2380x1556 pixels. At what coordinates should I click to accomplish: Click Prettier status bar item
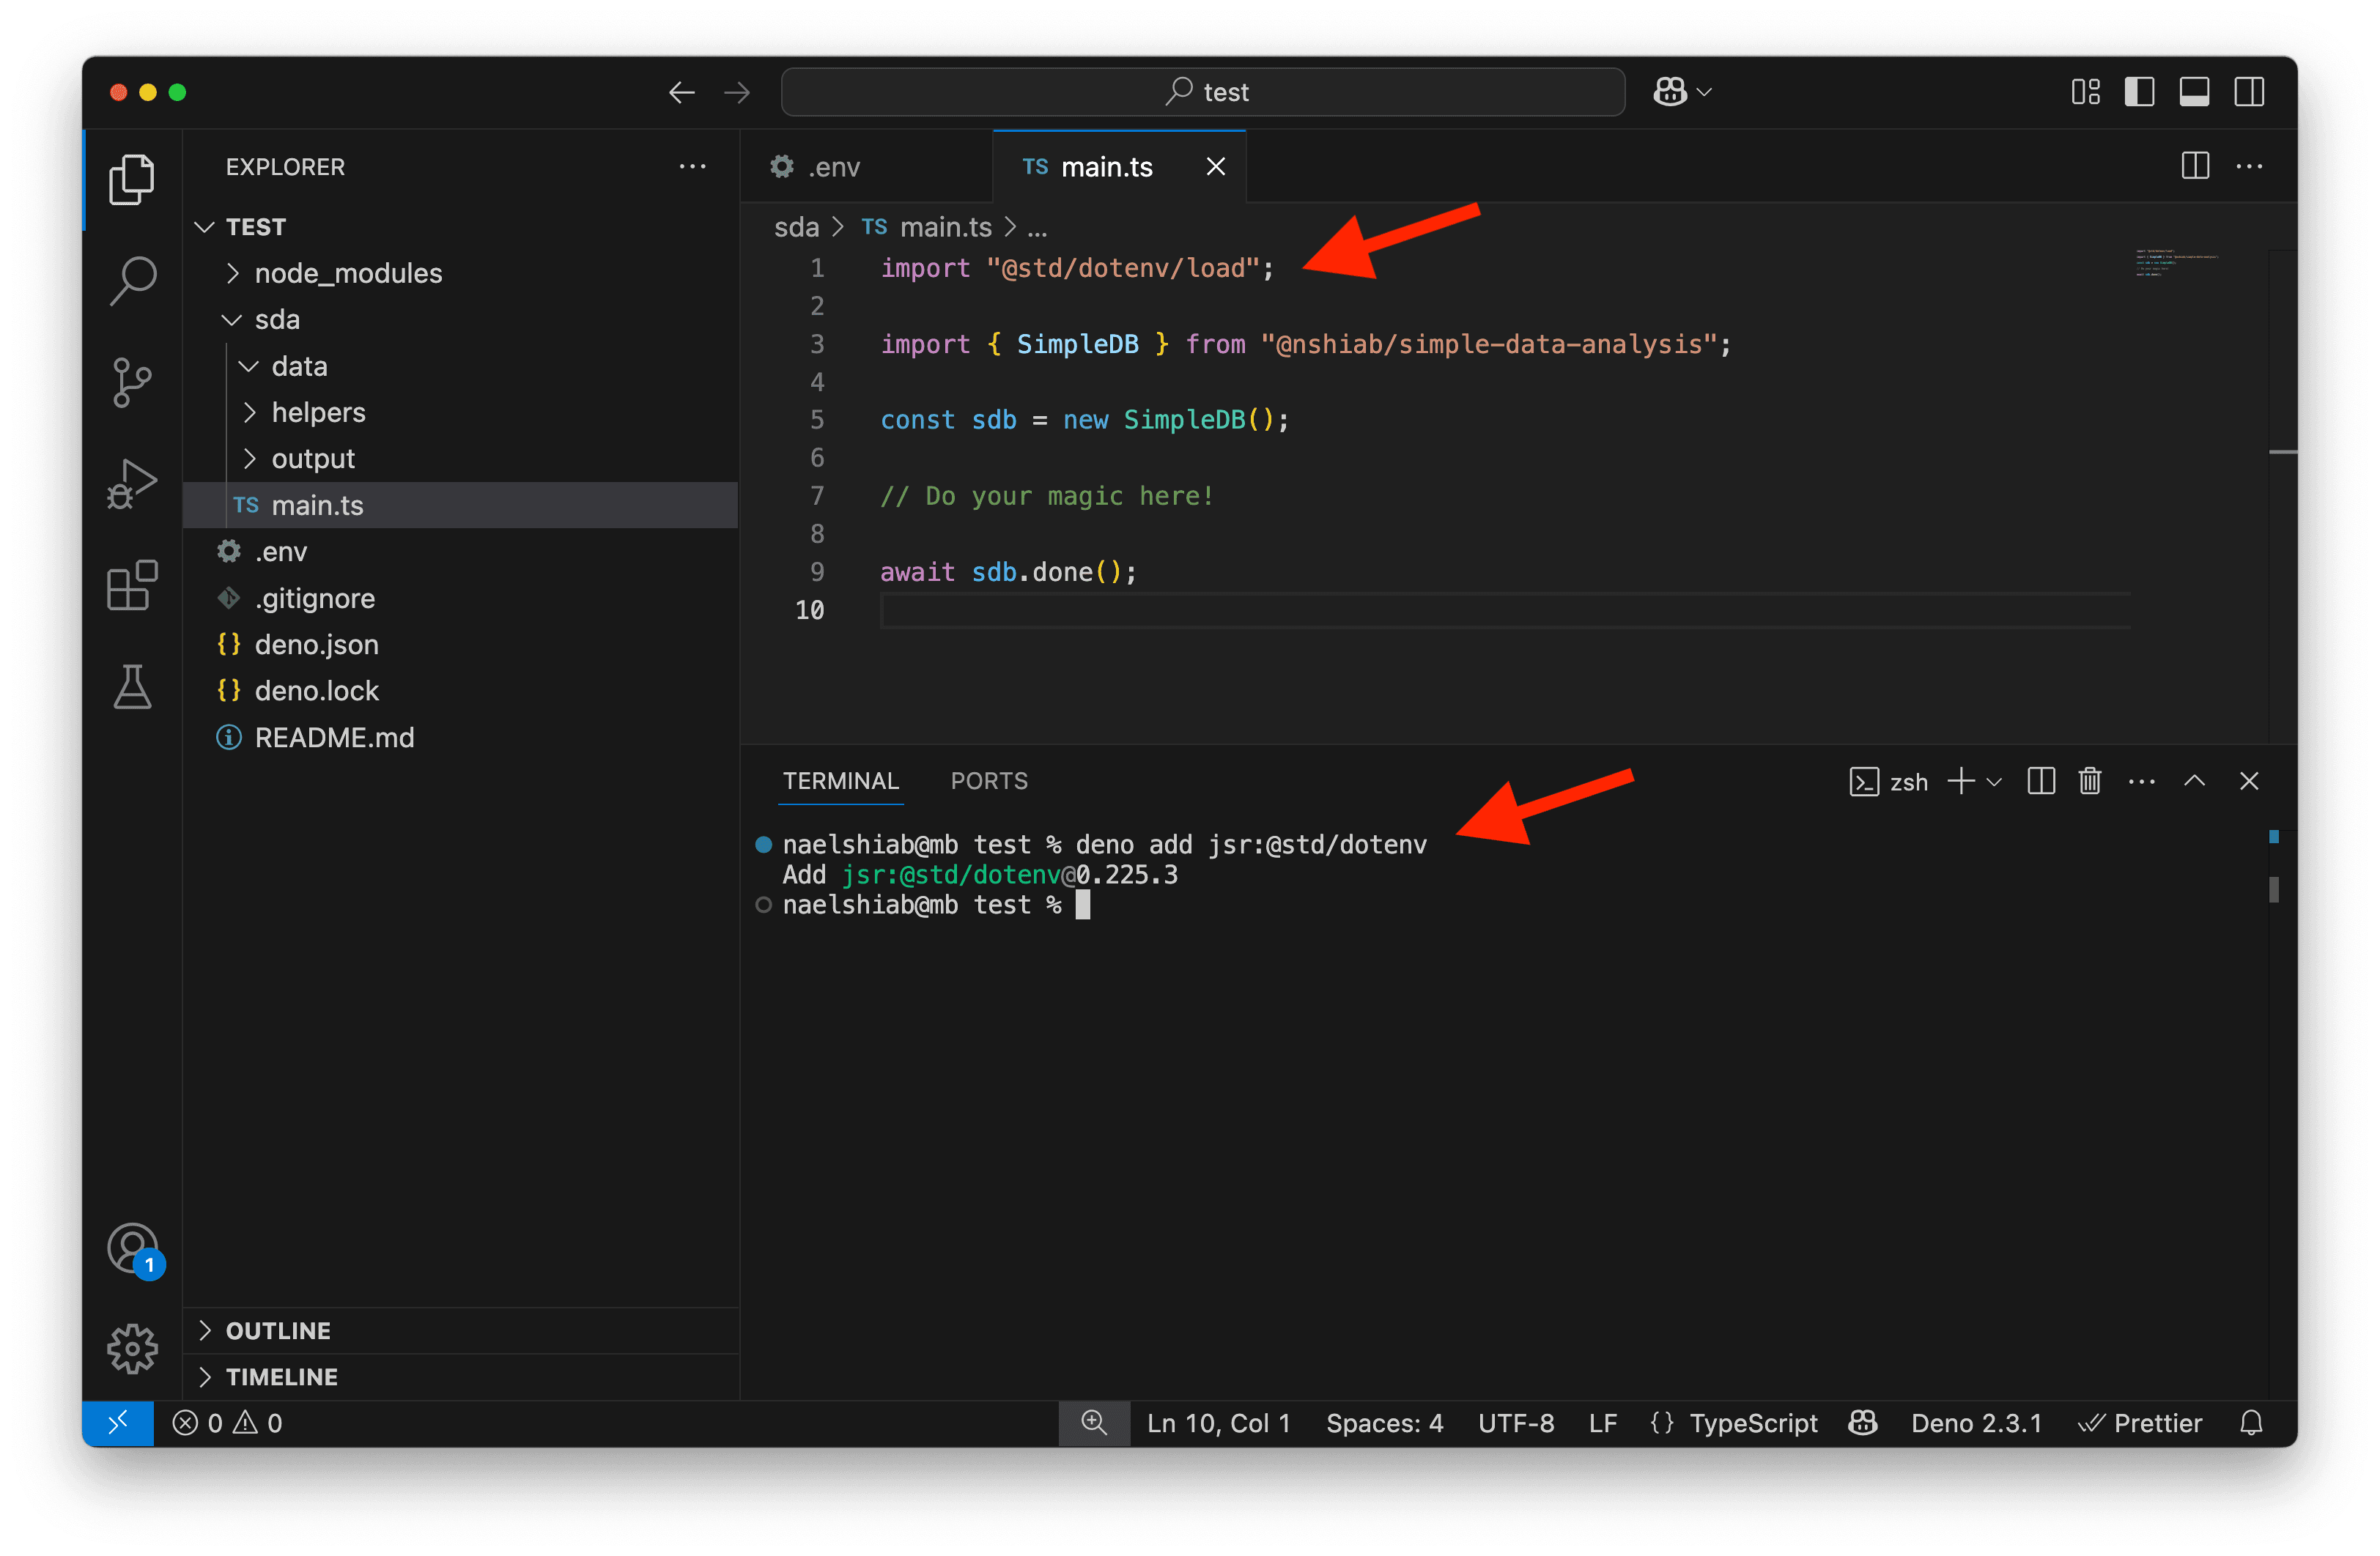[x=2140, y=1423]
